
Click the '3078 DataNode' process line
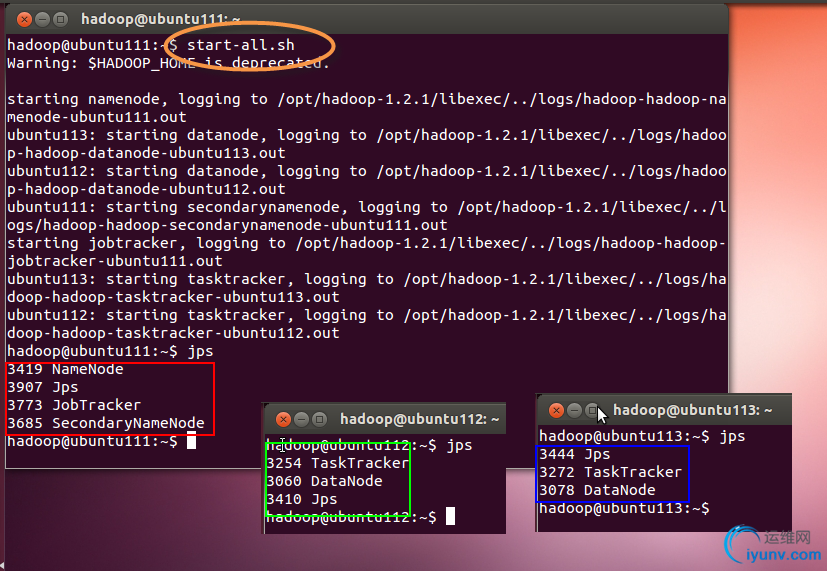coord(597,490)
